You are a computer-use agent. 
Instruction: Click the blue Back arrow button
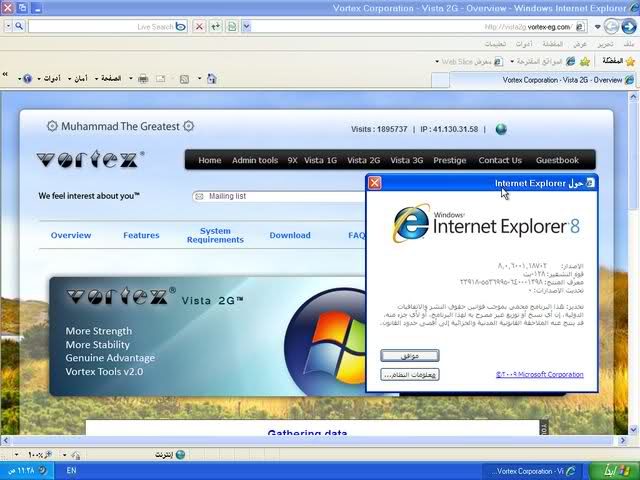(x=629, y=27)
